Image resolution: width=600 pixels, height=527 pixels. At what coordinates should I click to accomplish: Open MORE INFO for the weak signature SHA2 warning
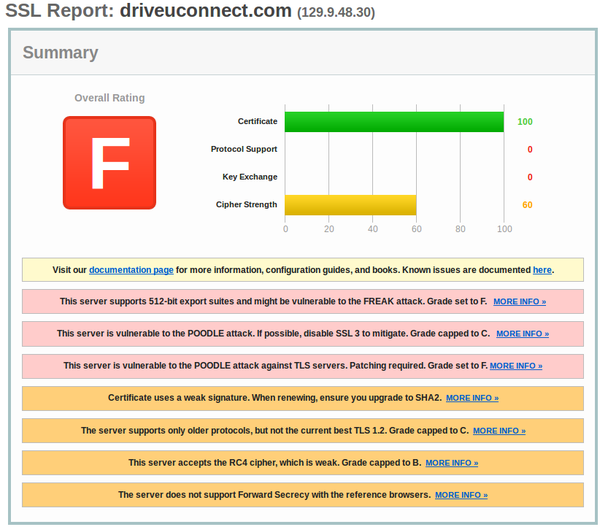[472, 398]
